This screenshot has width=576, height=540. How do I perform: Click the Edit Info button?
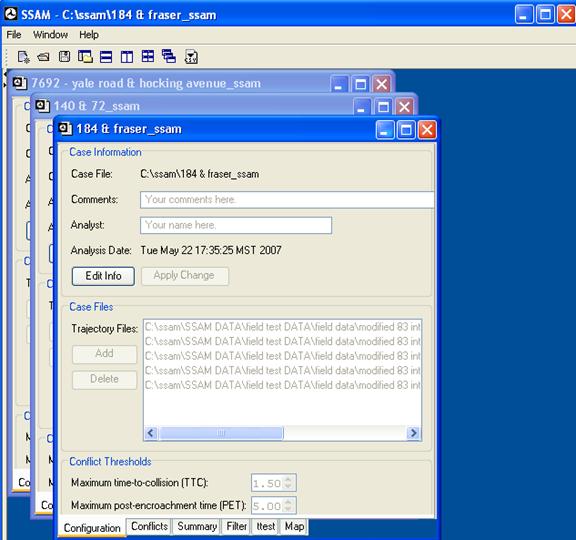[103, 276]
